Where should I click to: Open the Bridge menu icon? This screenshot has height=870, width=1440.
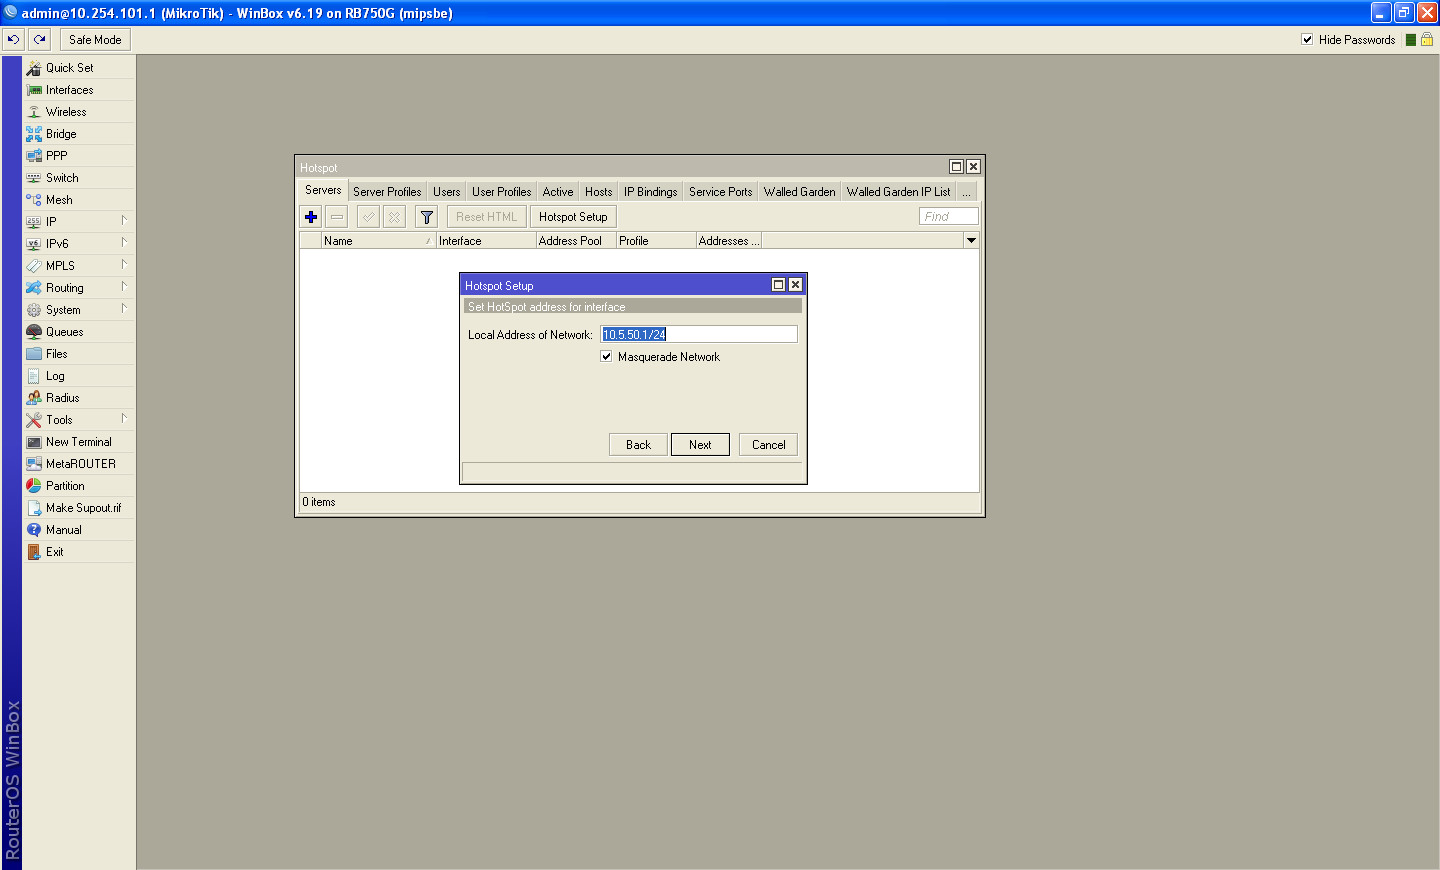[x=34, y=134]
